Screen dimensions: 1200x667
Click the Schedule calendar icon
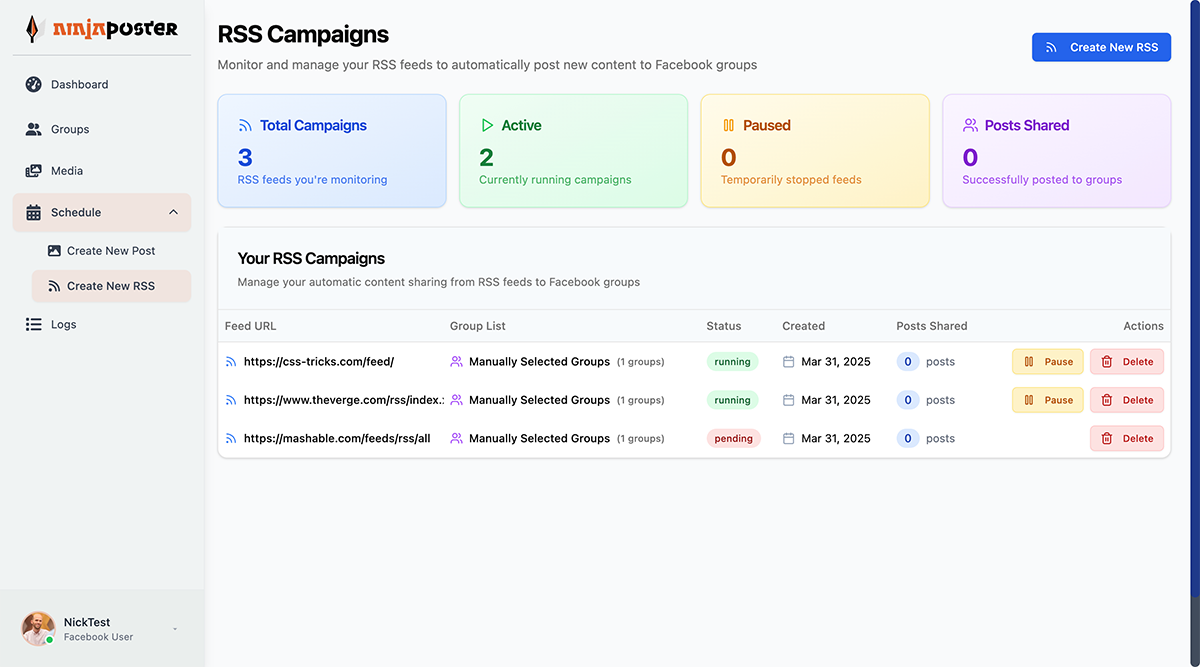[33, 212]
